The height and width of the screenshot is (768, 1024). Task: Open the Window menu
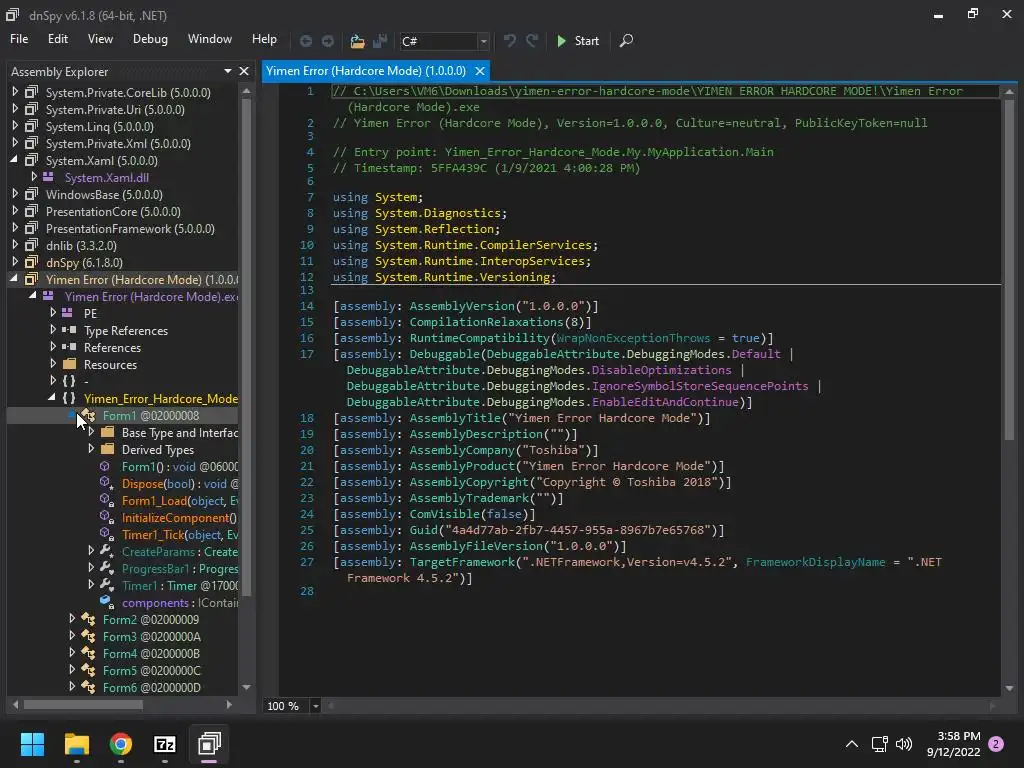click(x=209, y=39)
